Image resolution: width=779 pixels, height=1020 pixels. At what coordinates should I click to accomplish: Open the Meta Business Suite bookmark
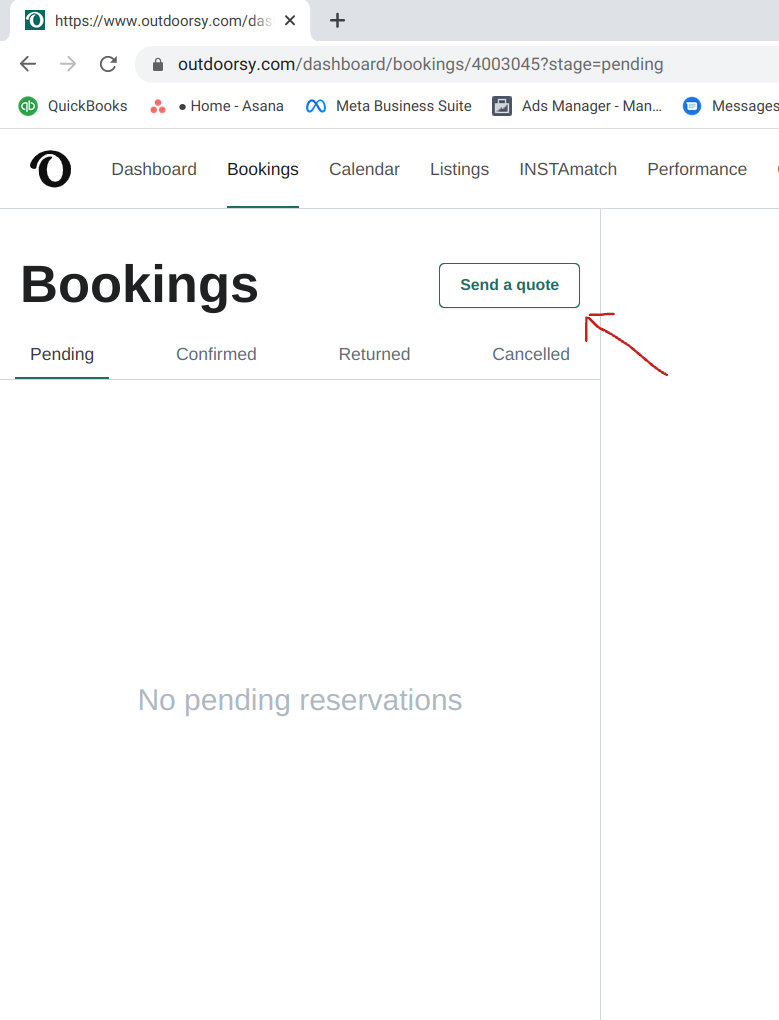(389, 106)
